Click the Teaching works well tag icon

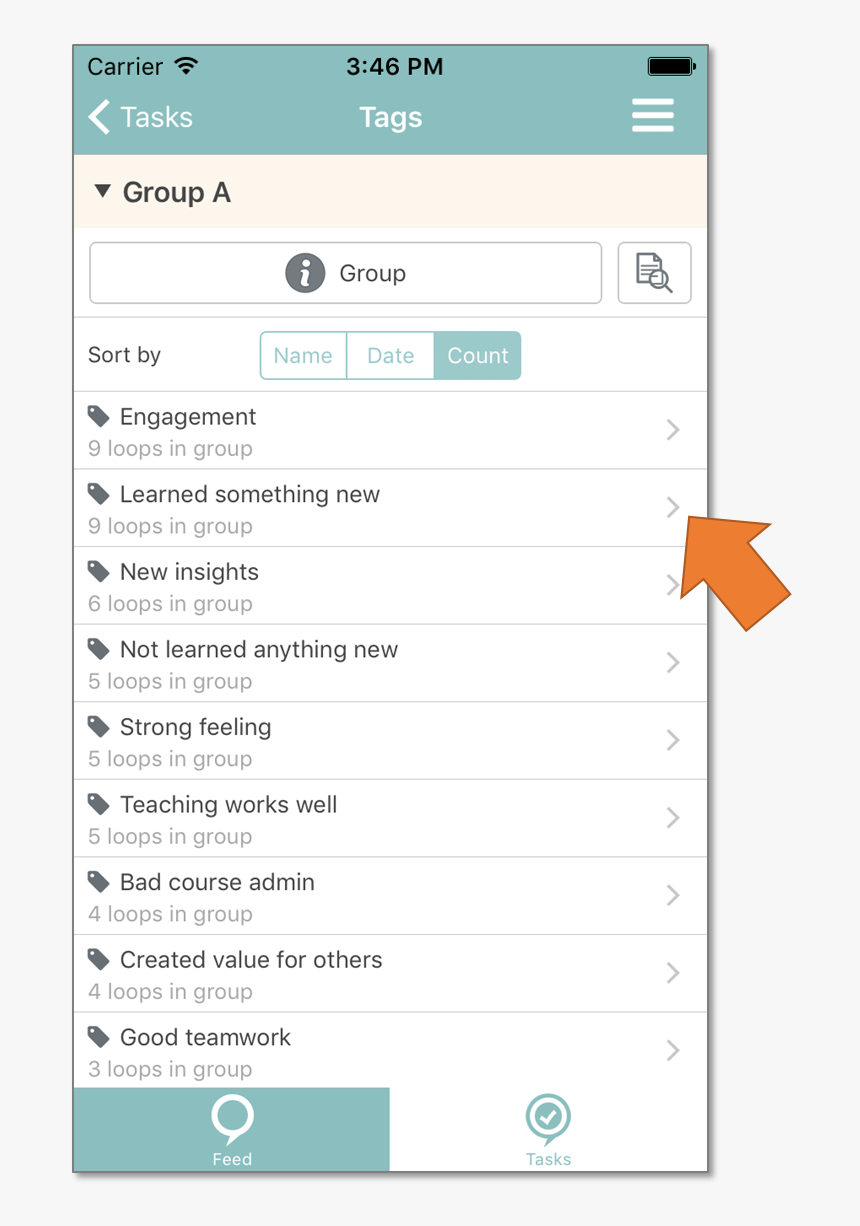point(98,804)
